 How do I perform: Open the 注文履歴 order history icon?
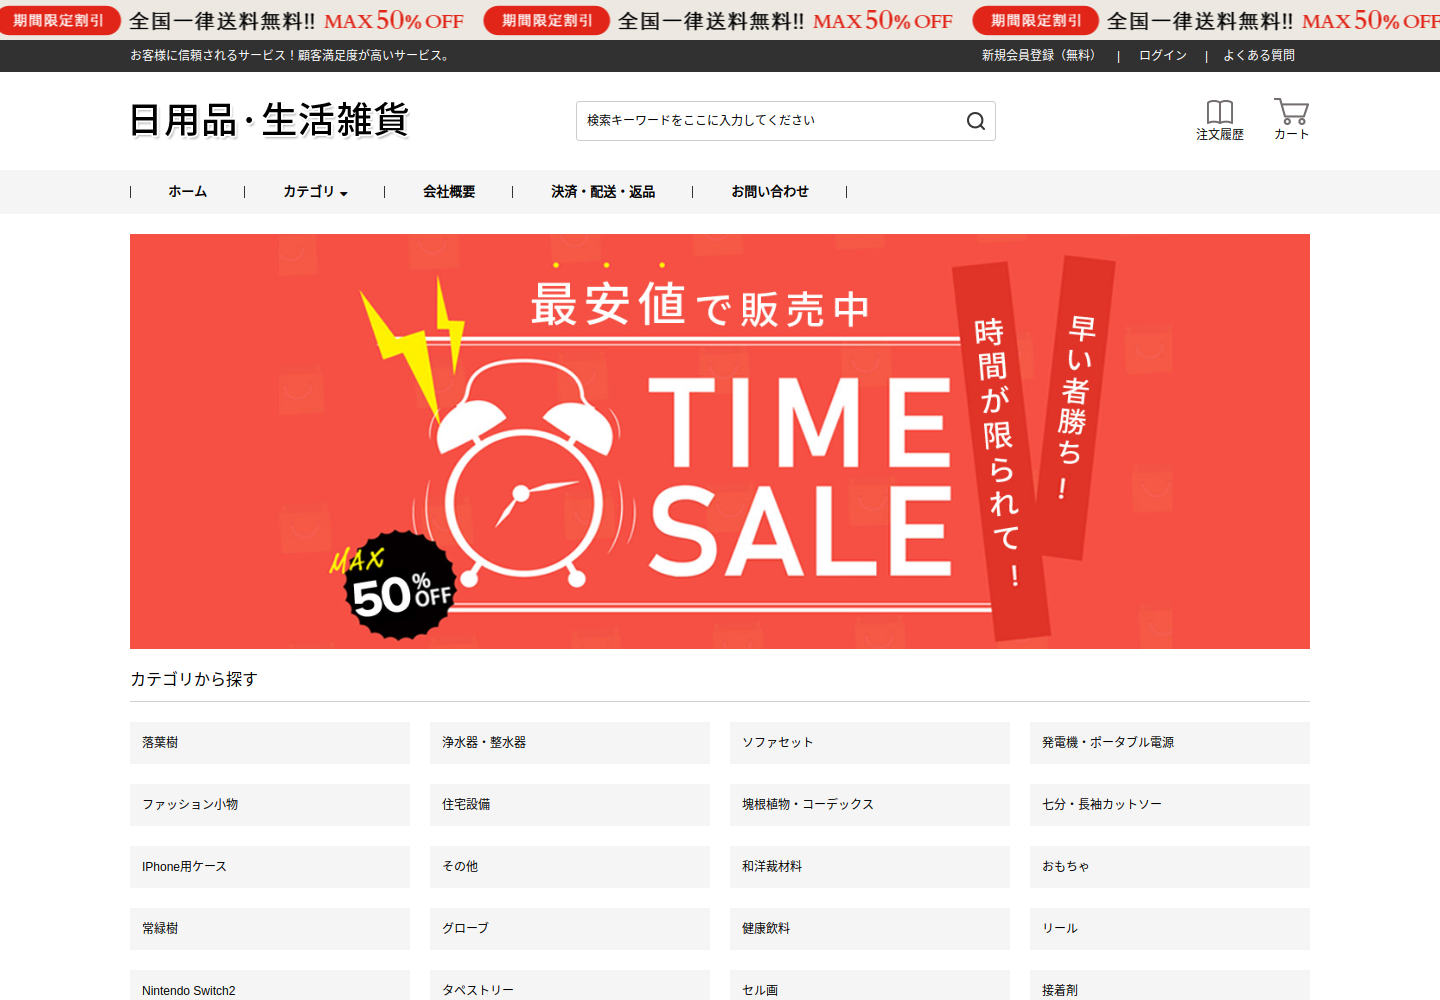pos(1220,120)
